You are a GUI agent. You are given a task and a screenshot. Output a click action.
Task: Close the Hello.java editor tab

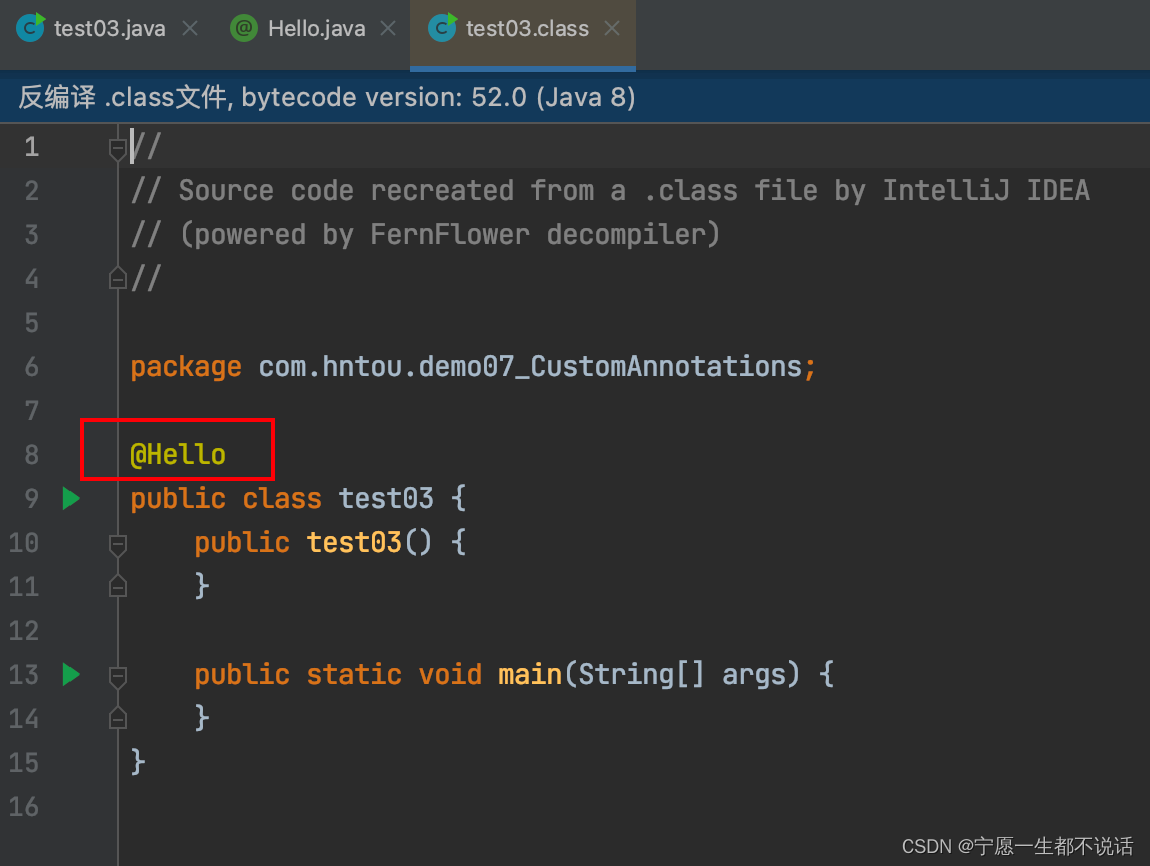(388, 28)
